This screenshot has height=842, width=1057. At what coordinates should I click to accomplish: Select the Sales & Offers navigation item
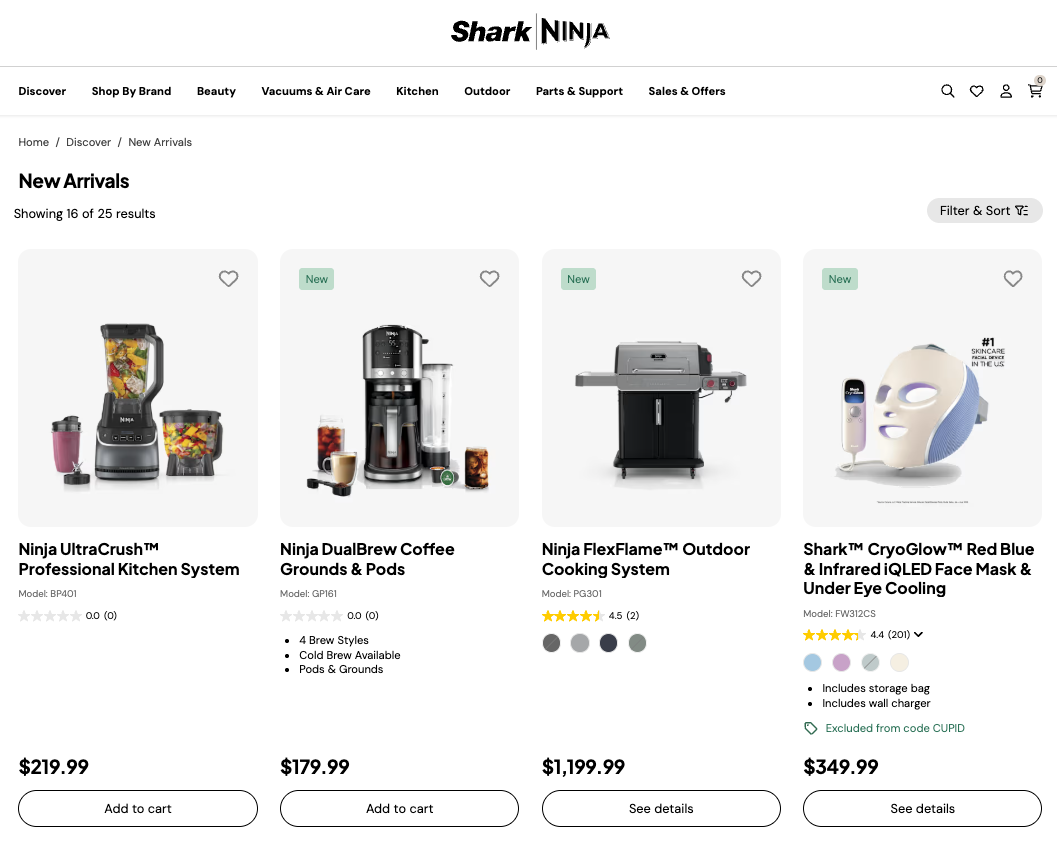click(x=686, y=91)
